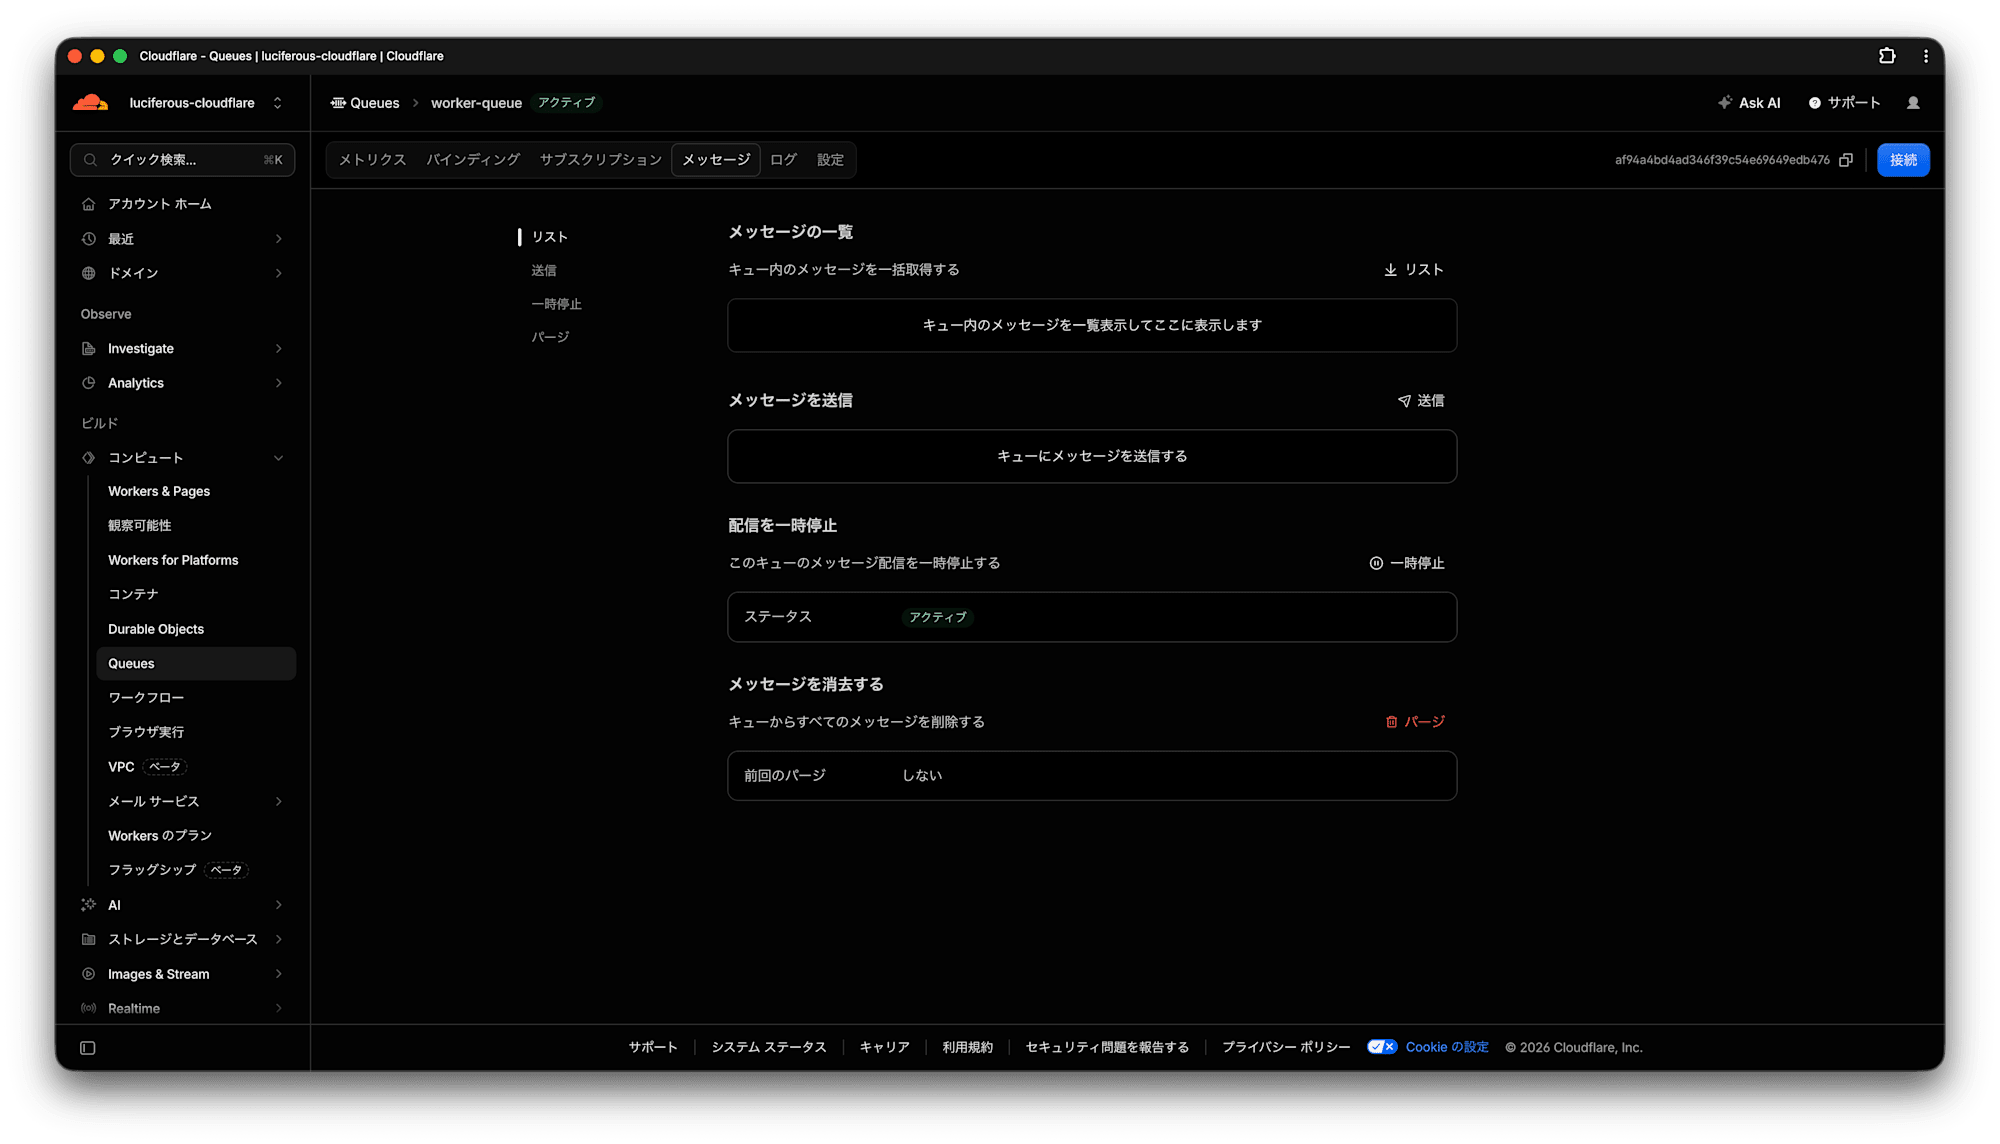Screen dimensions: 2000x1144
Task: Open the 設定 tab
Action: tap(830, 160)
